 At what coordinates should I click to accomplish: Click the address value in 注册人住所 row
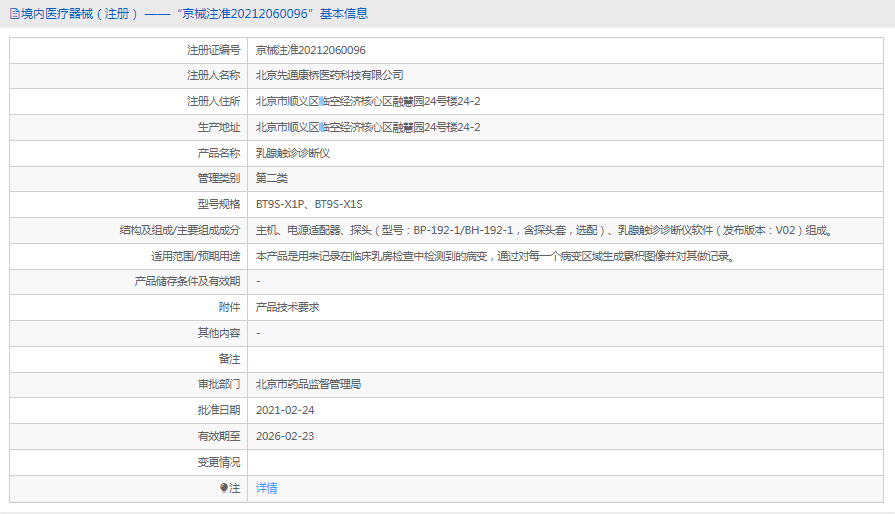click(368, 102)
